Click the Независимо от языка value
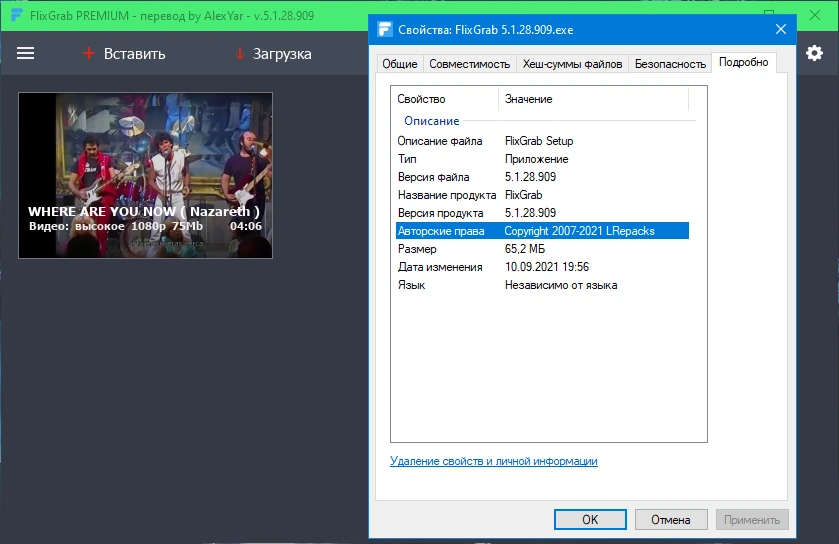Image resolution: width=839 pixels, height=544 pixels. coord(561,285)
